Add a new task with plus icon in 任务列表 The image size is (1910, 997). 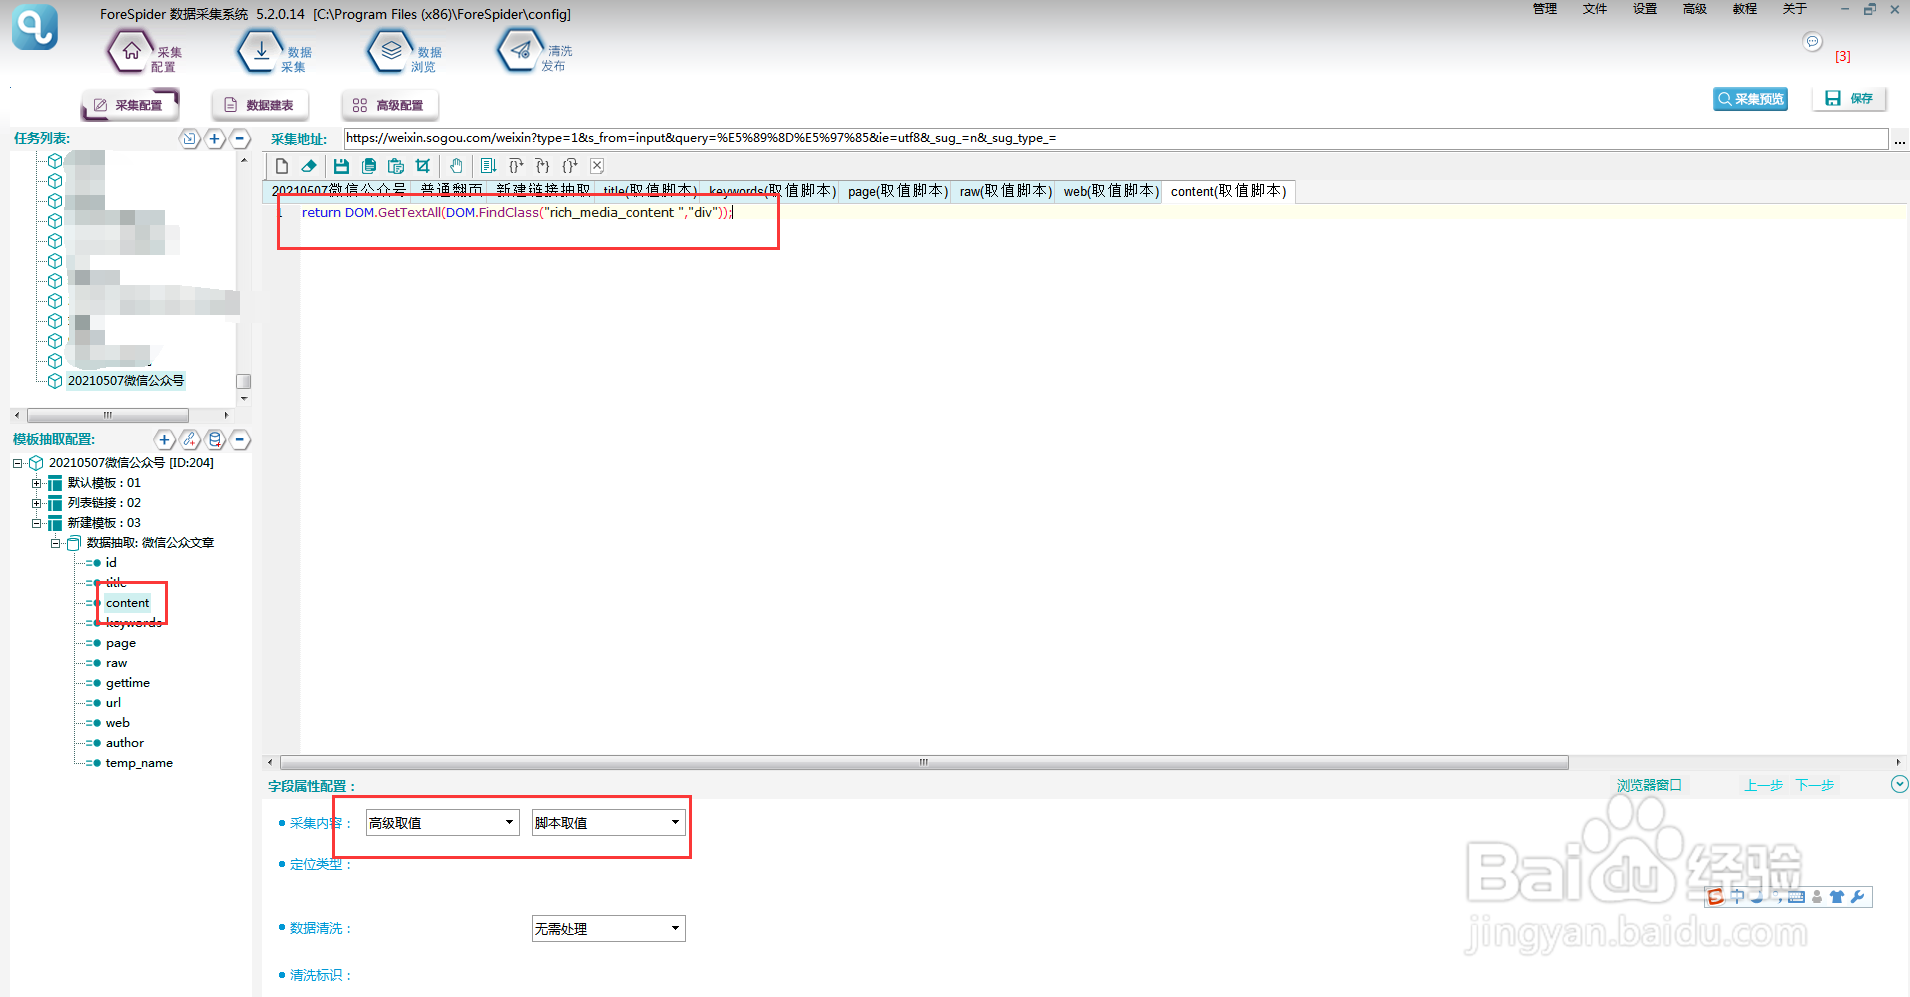click(215, 139)
